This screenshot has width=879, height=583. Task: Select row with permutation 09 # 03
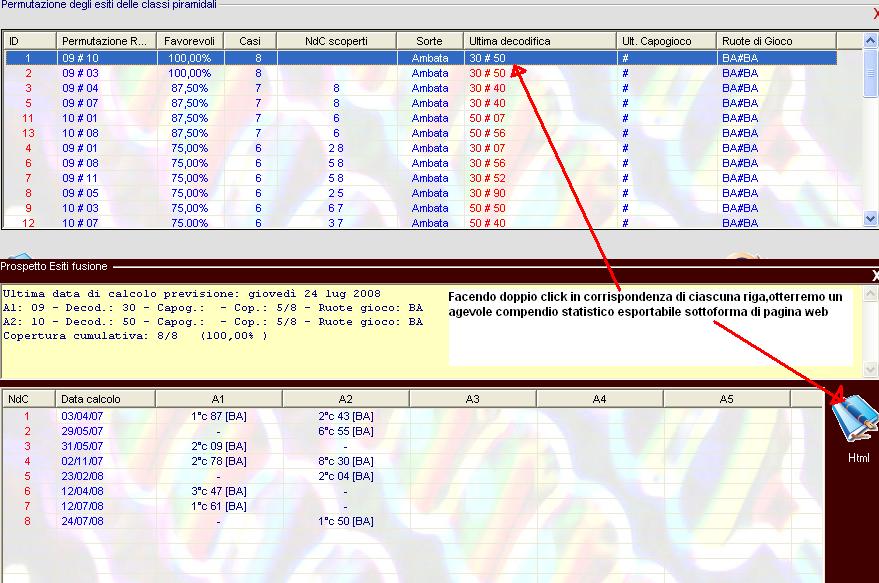pyautogui.click(x=421, y=73)
